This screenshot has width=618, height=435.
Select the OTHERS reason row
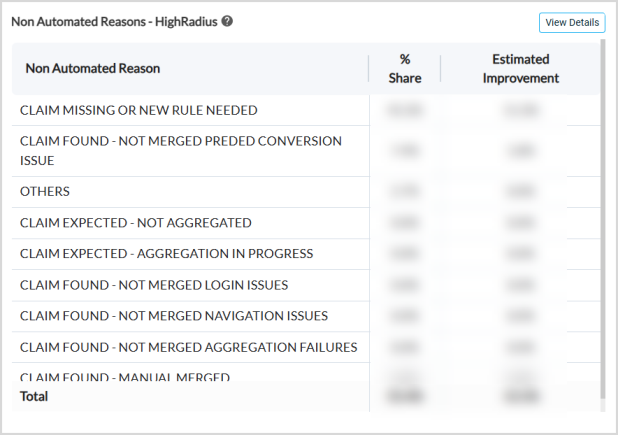45,191
